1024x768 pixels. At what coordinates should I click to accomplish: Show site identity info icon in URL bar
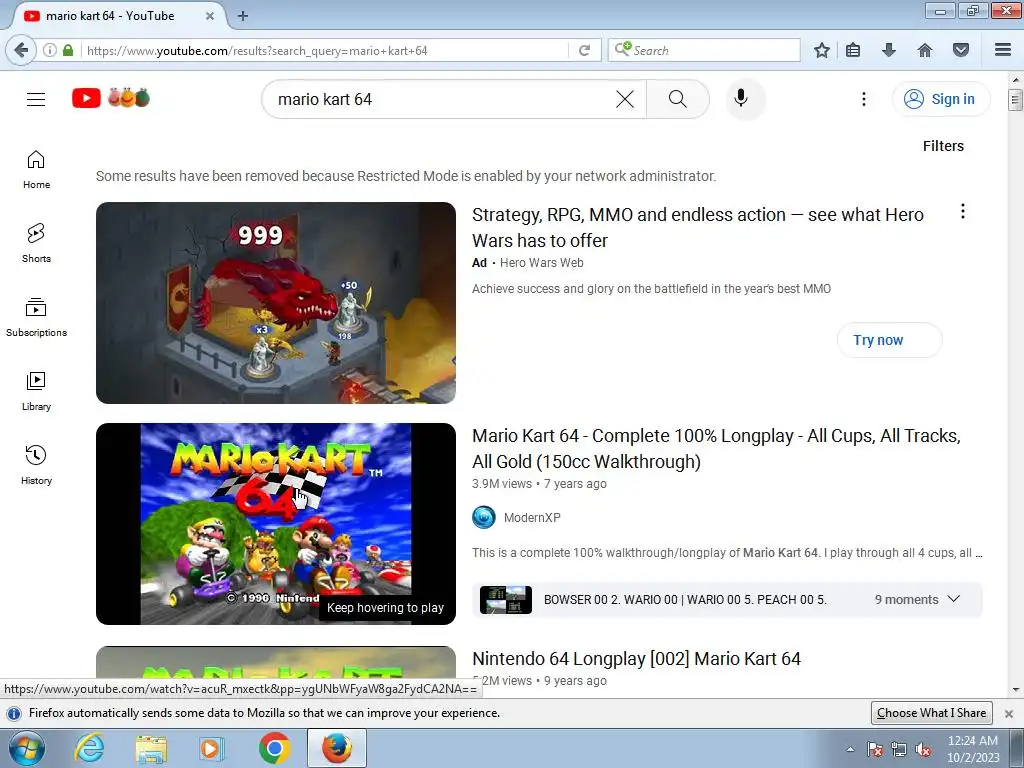tap(50, 50)
